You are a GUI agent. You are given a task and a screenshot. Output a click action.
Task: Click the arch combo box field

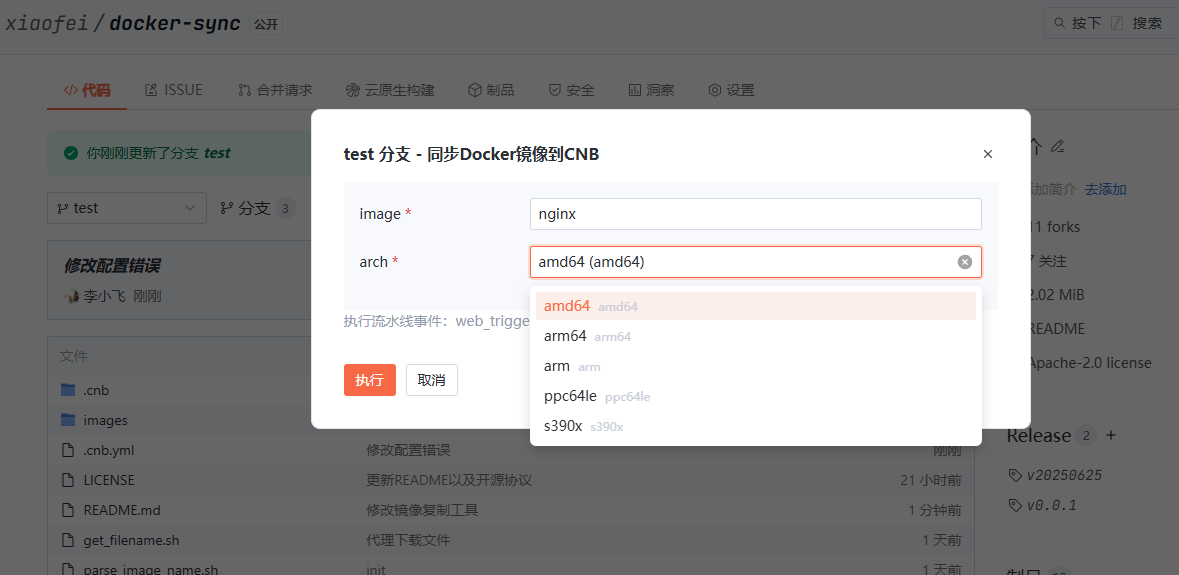click(x=756, y=262)
